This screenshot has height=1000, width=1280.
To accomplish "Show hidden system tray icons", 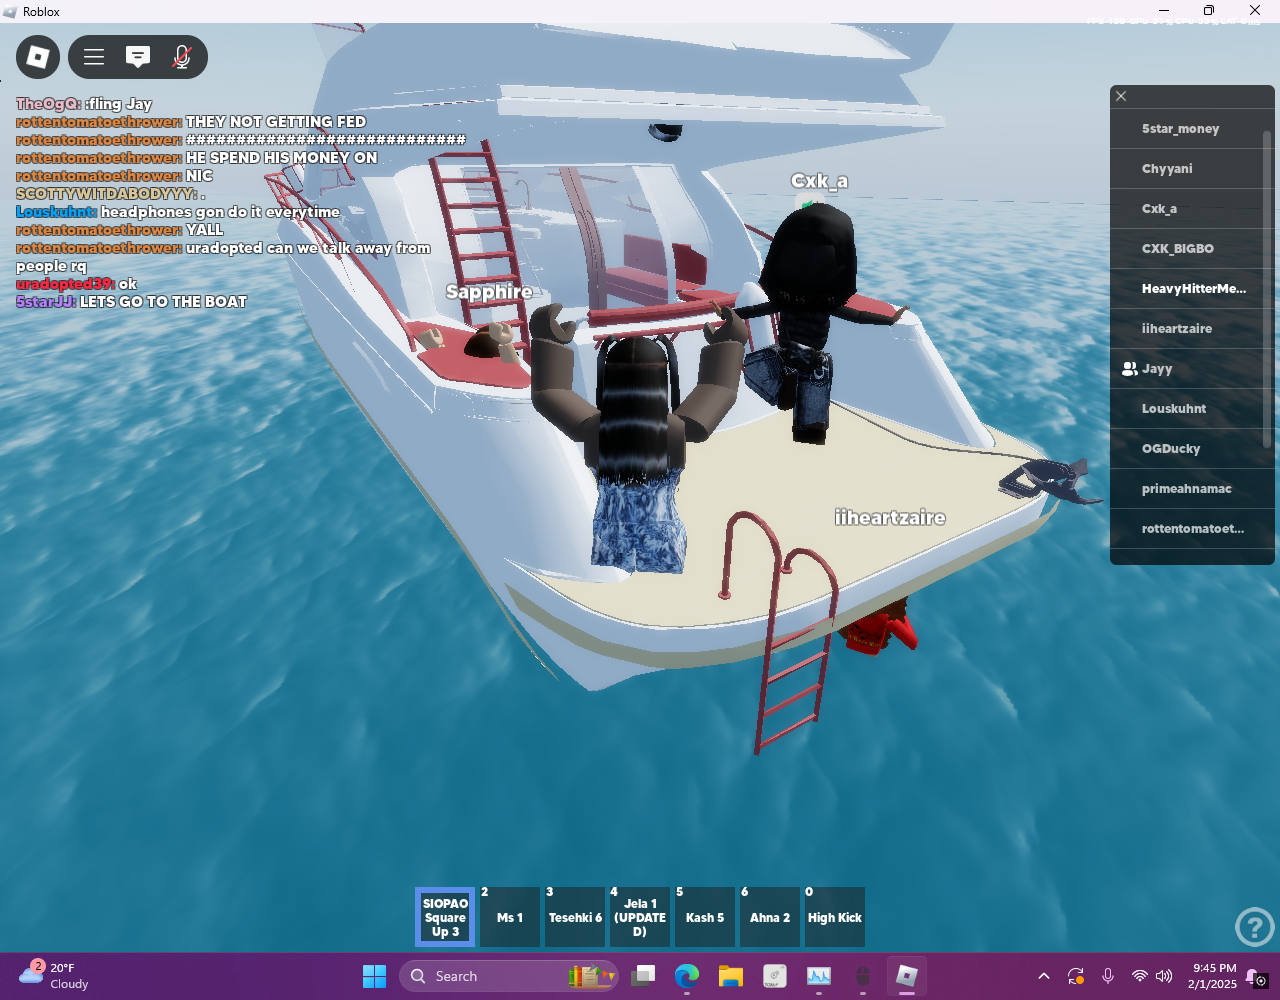I will 1044,976.
